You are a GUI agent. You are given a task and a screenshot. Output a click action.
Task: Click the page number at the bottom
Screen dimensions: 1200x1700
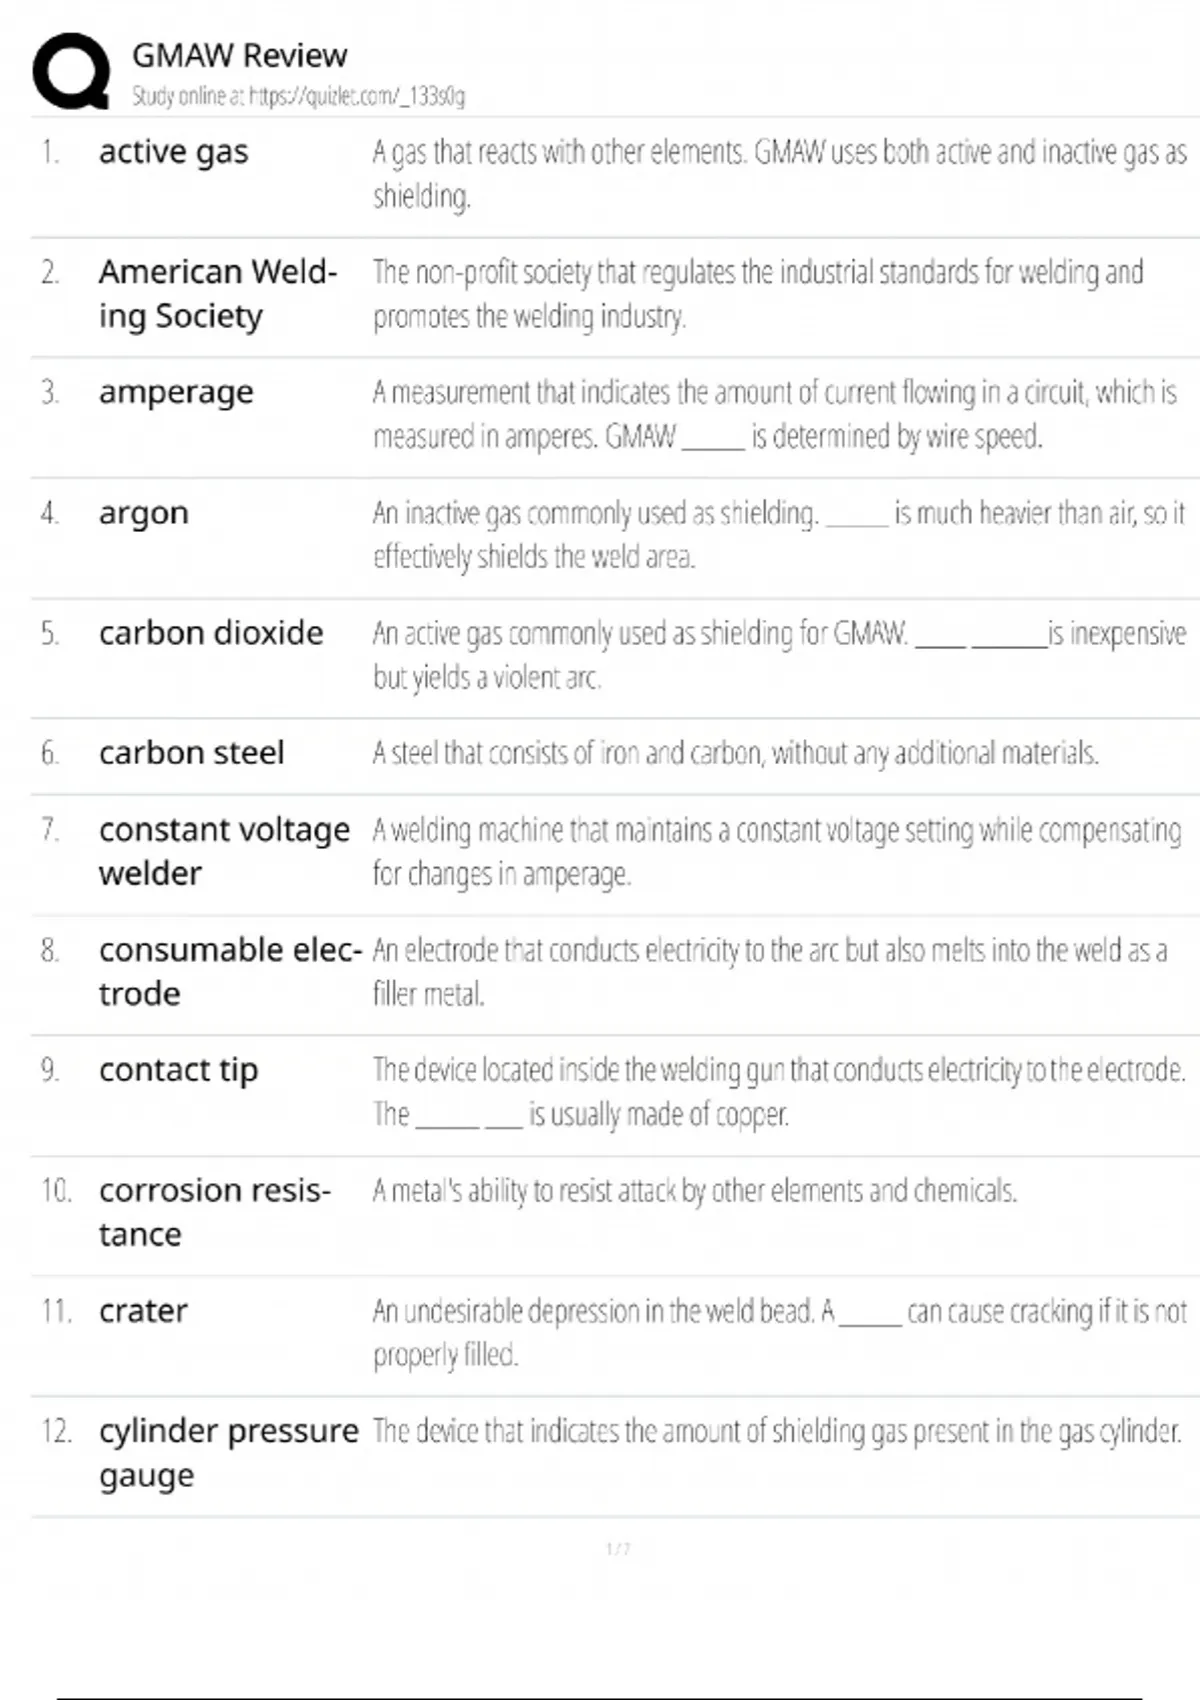(618, 1549)
